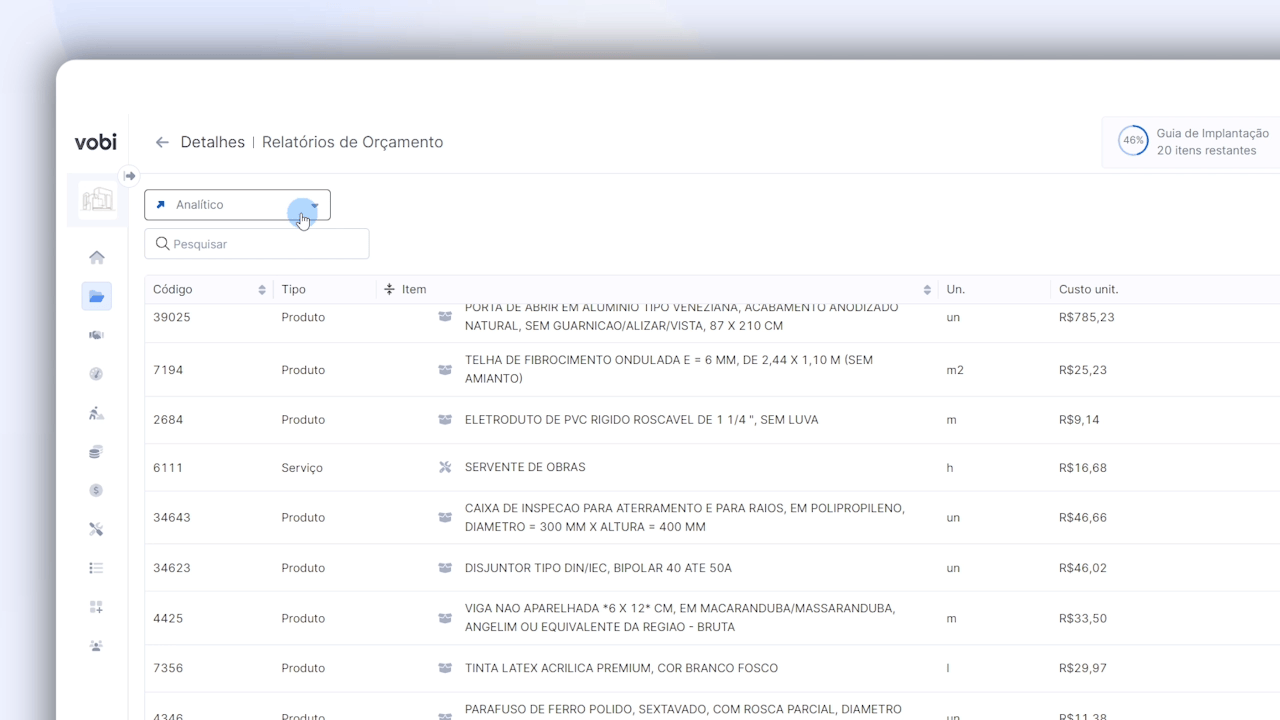Screen dimensions: 1280x720
Task: Click the 46% progress circle
Action: click(x=1133, y=141)
